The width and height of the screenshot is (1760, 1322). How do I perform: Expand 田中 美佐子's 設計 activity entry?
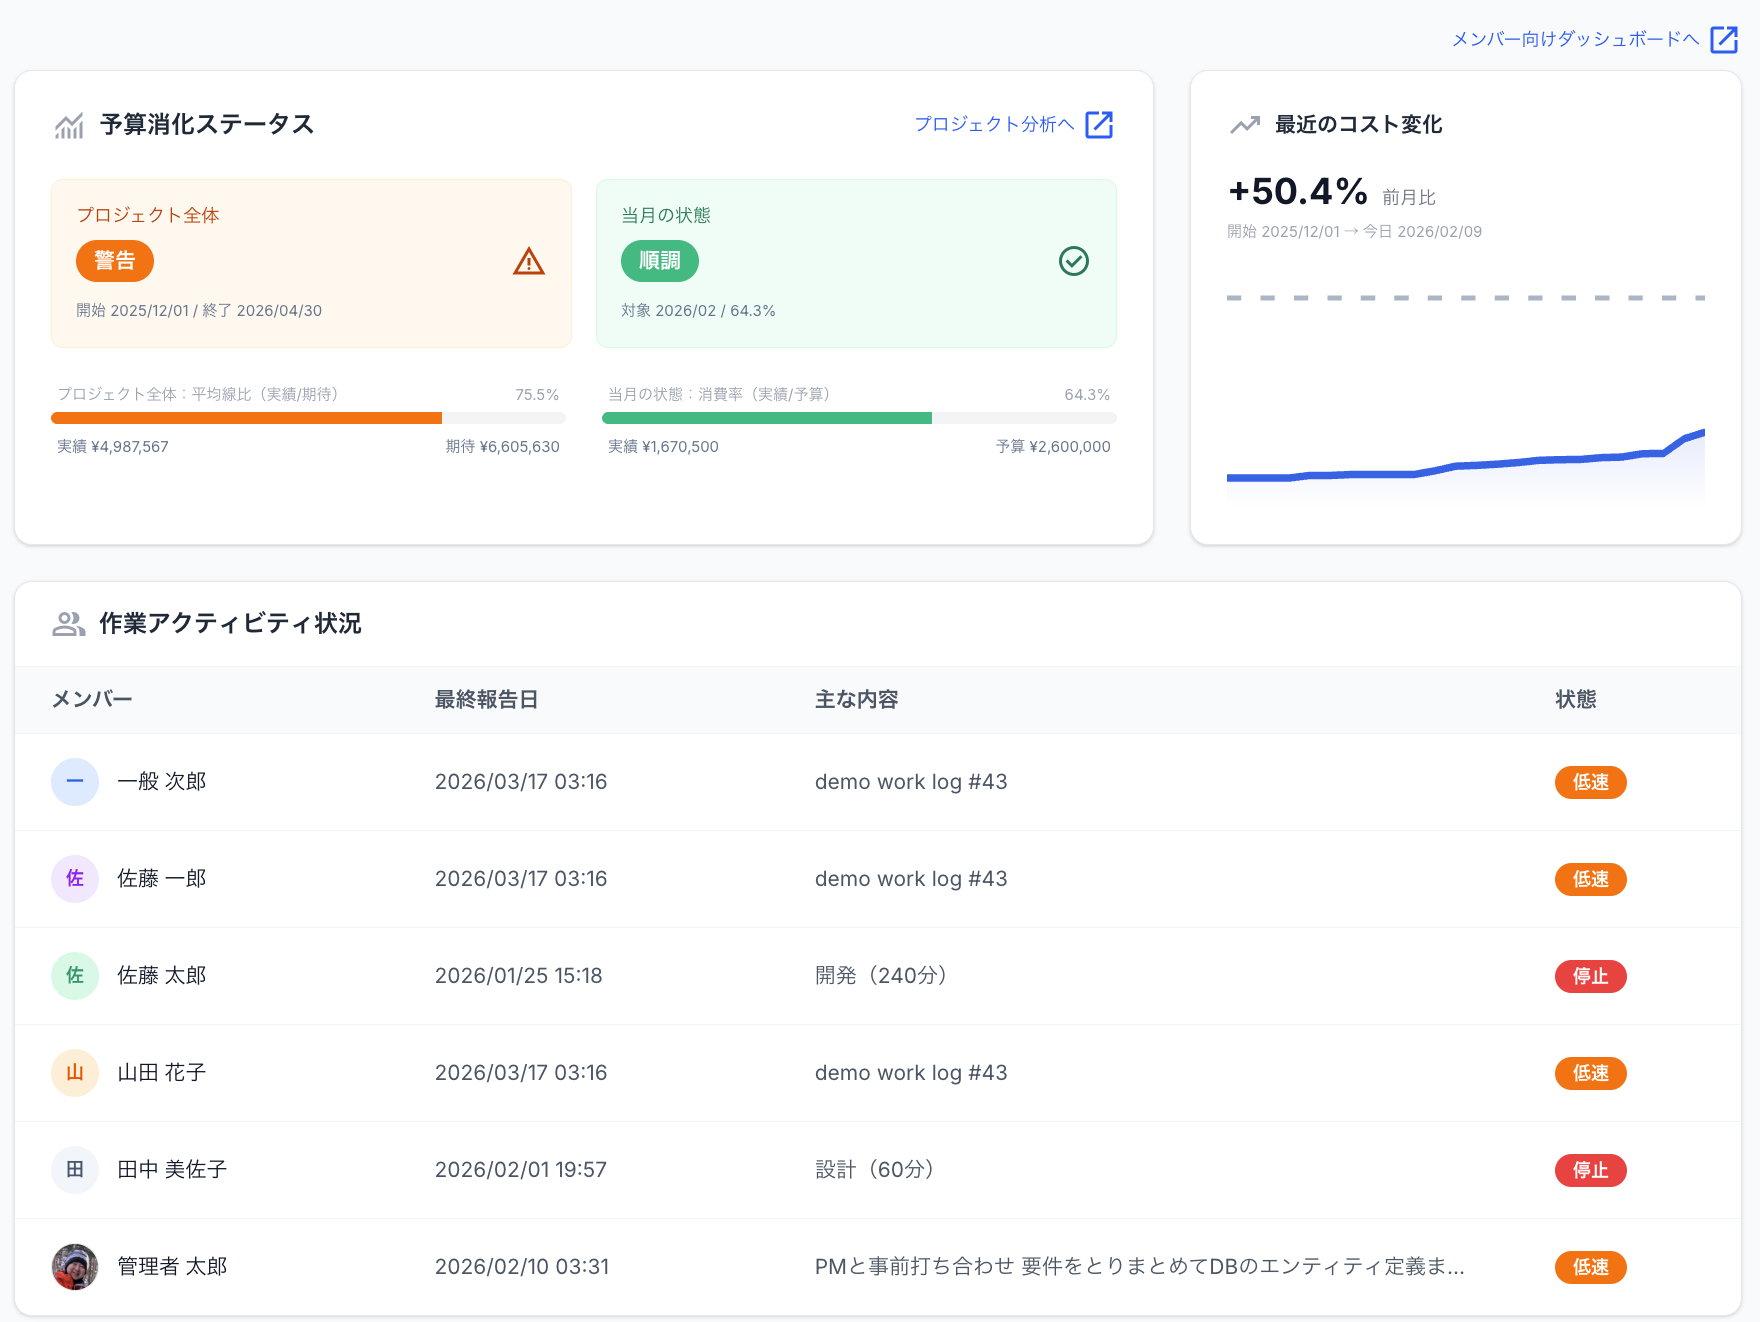click(873, 1169)
